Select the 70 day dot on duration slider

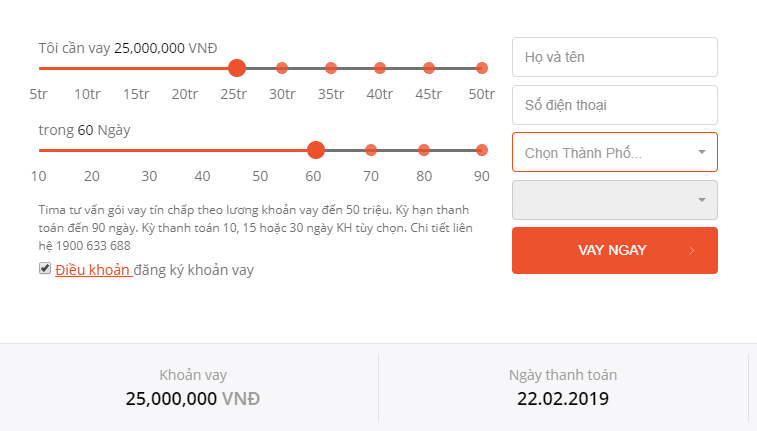pos(371,150)
